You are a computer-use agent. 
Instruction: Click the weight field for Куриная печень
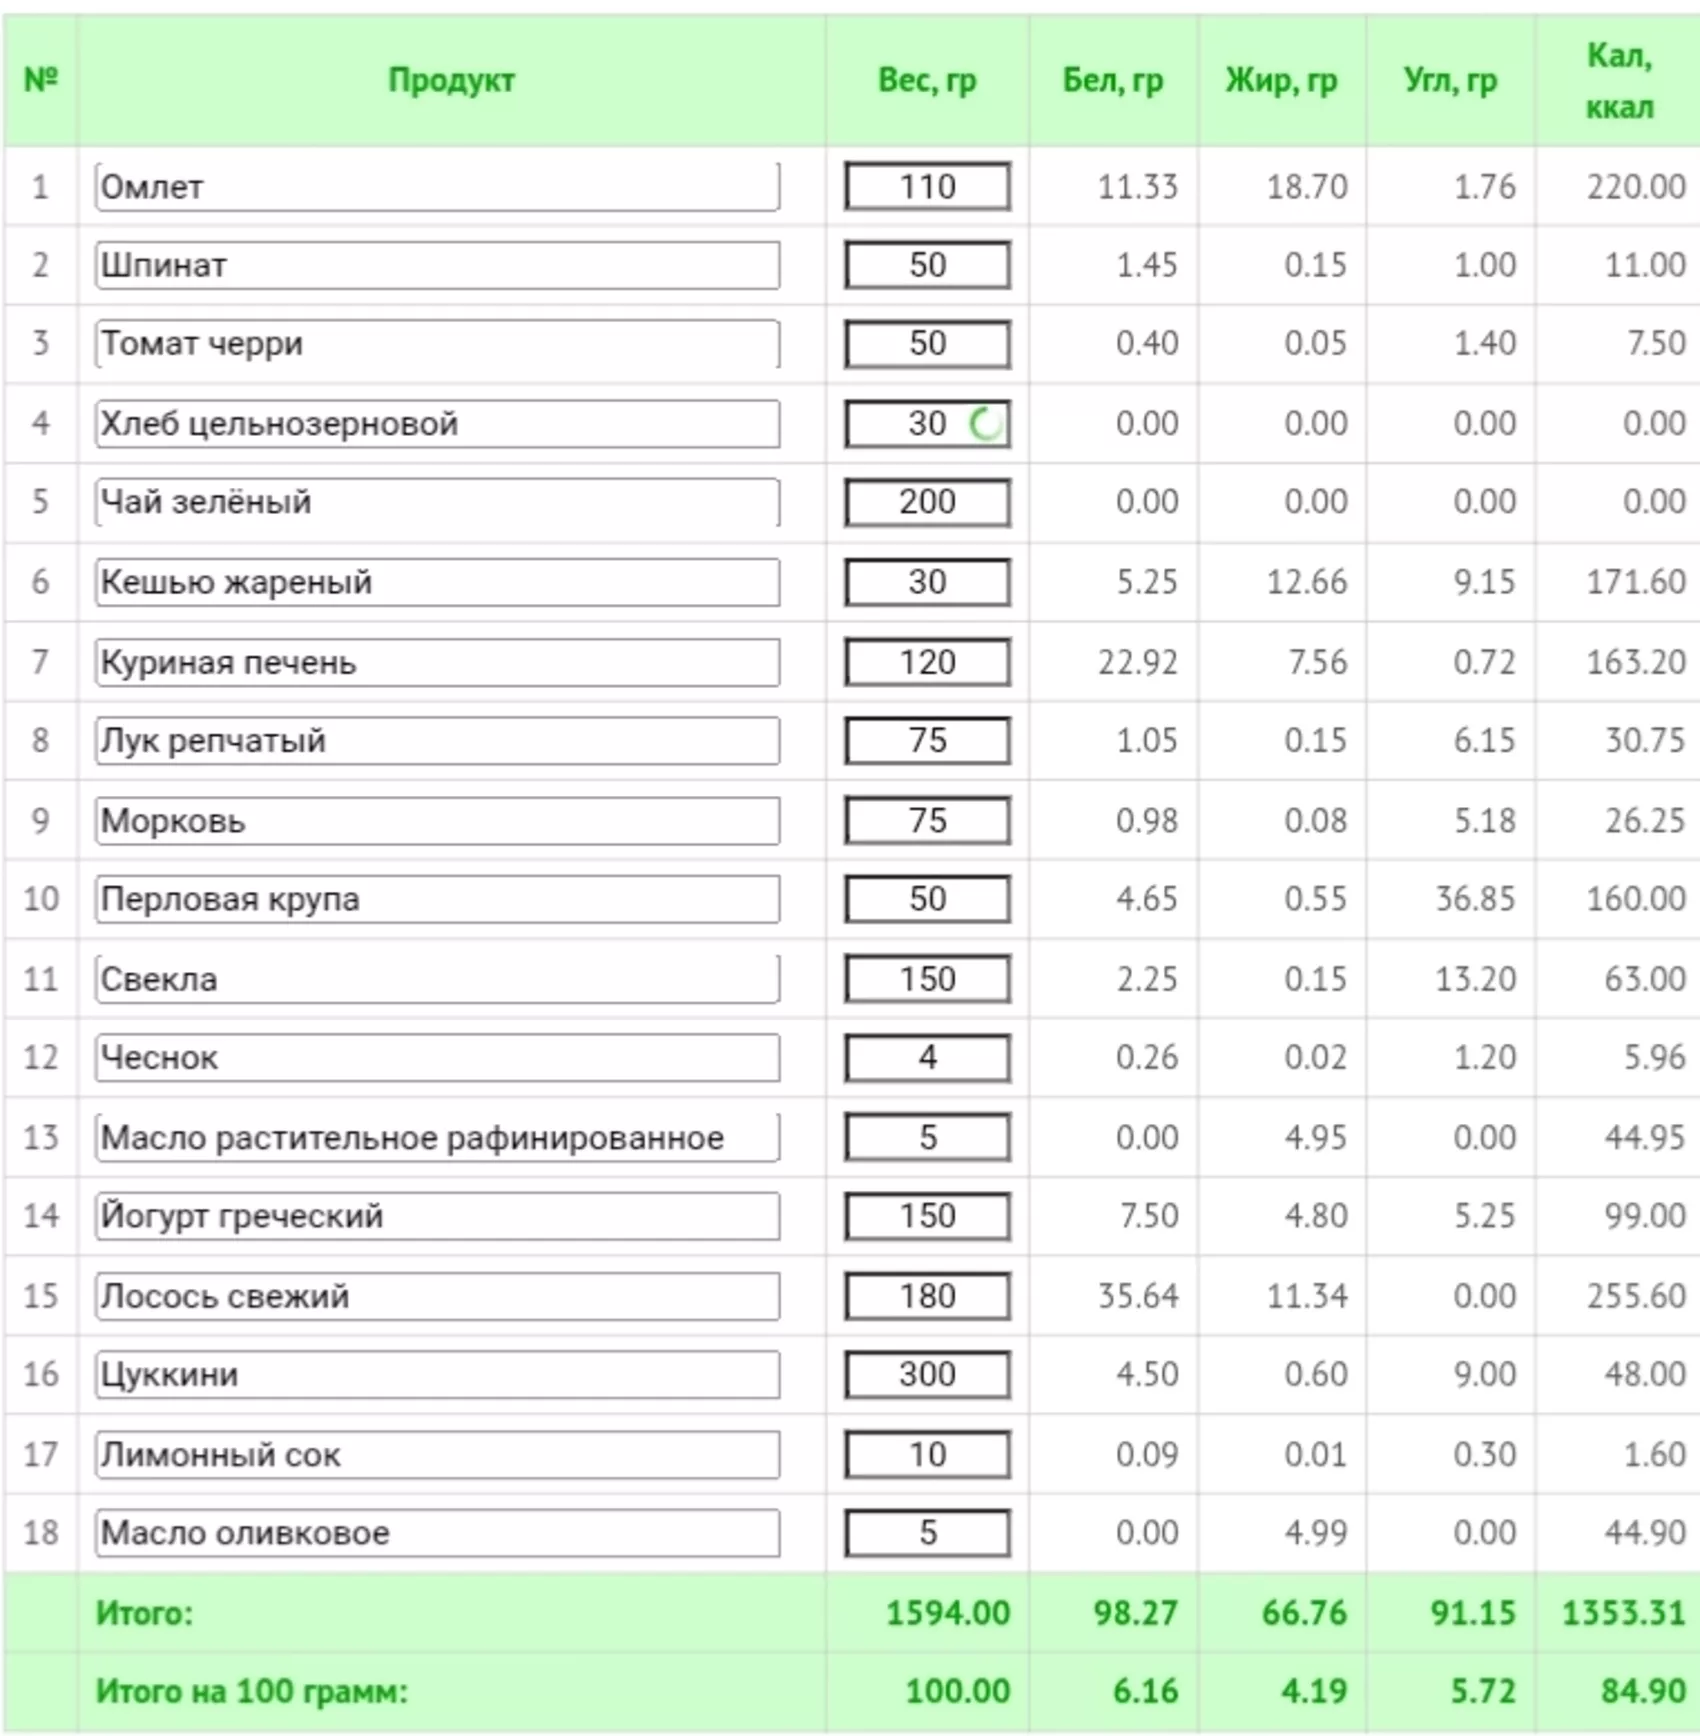(927, 662)
